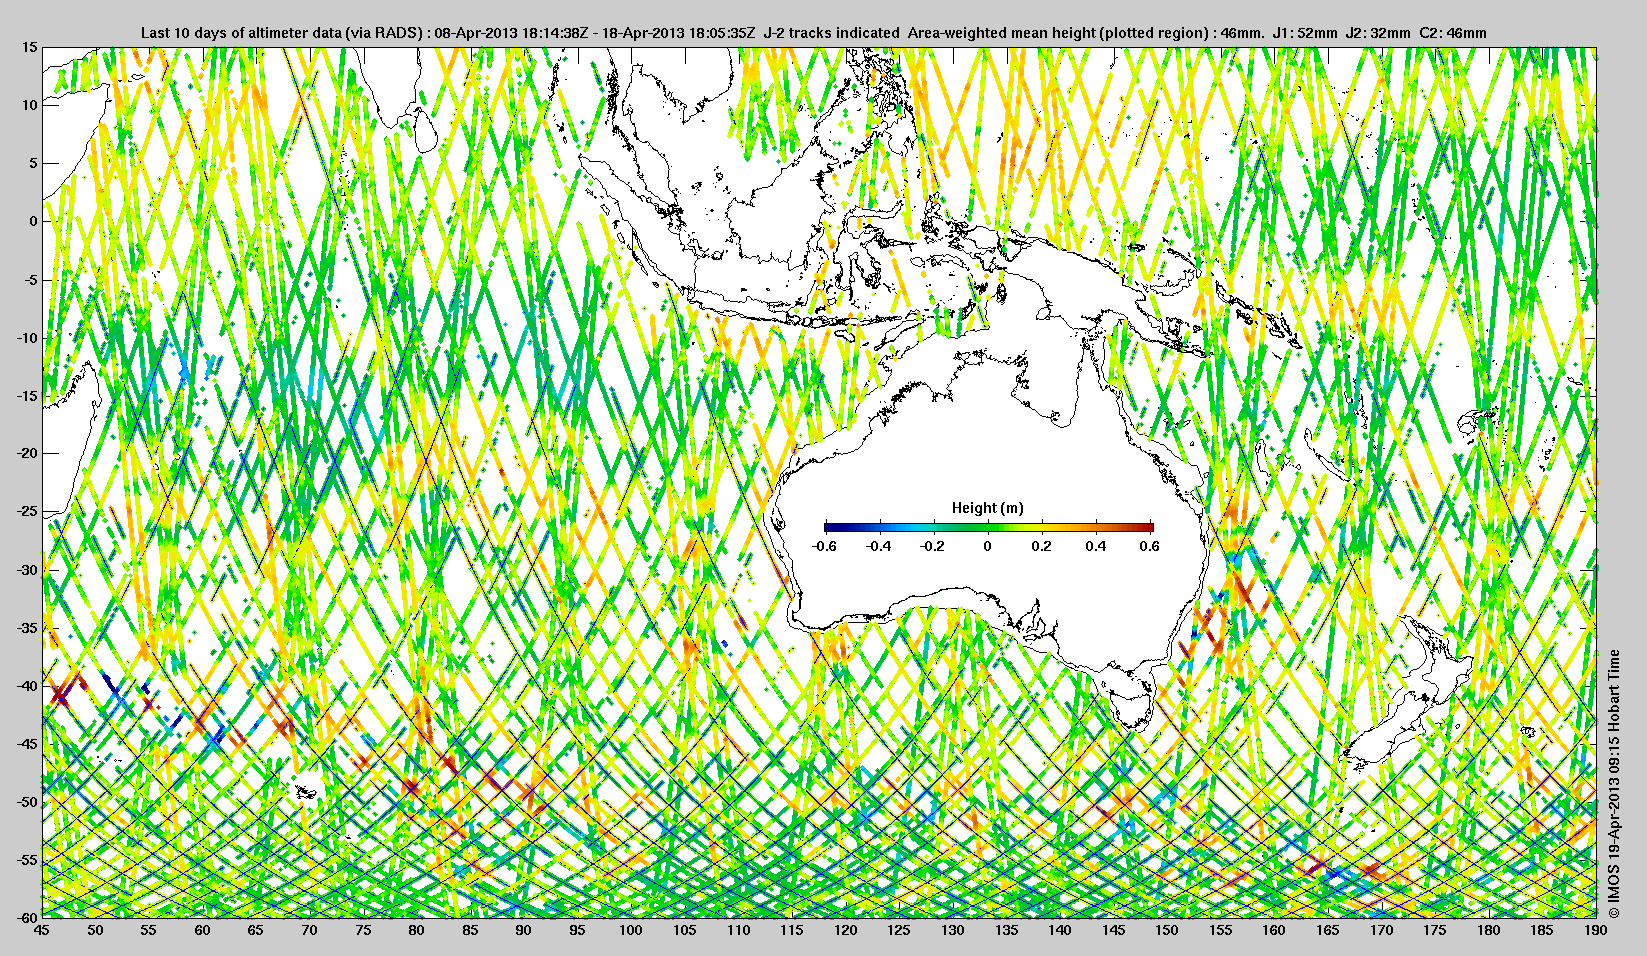This screenshot has height=956, width=1647.
Task: Click longitude axis label '160'
Action: coord(1274,930)
